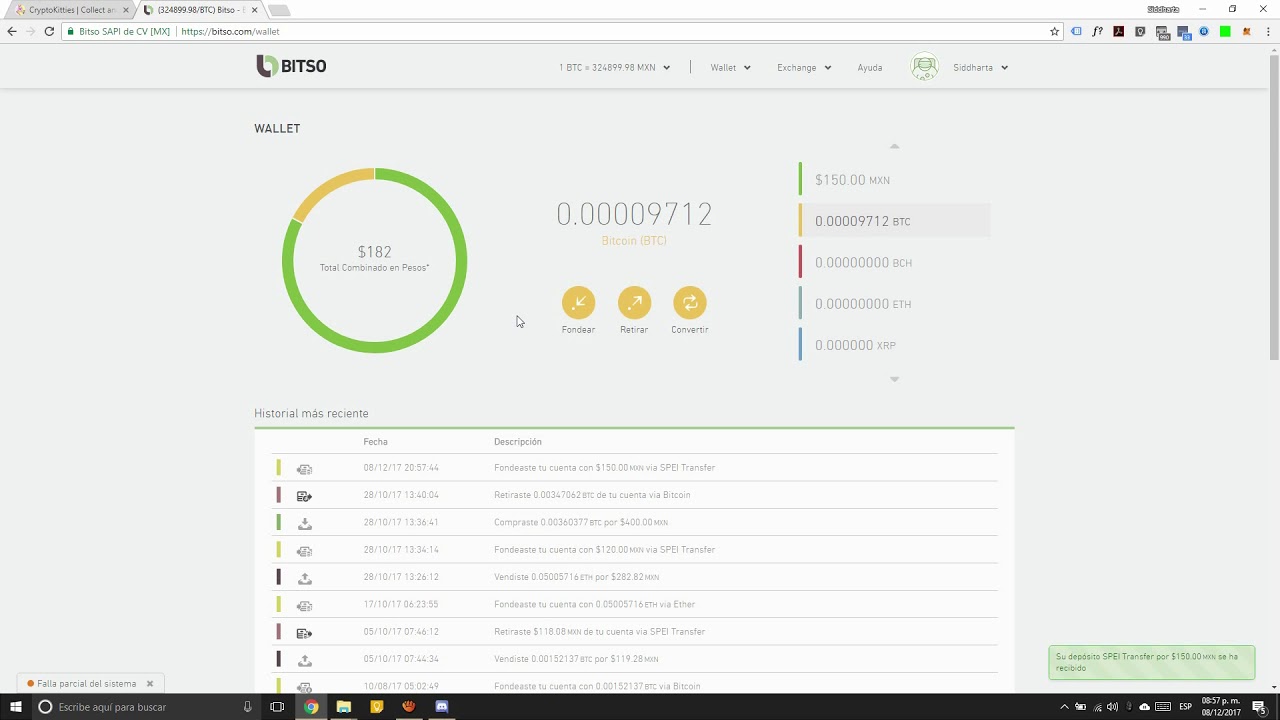Click purchase icon in 28/10/17 13:36:41 row
The image size is (1280, 720).
(x=305, y=523)
